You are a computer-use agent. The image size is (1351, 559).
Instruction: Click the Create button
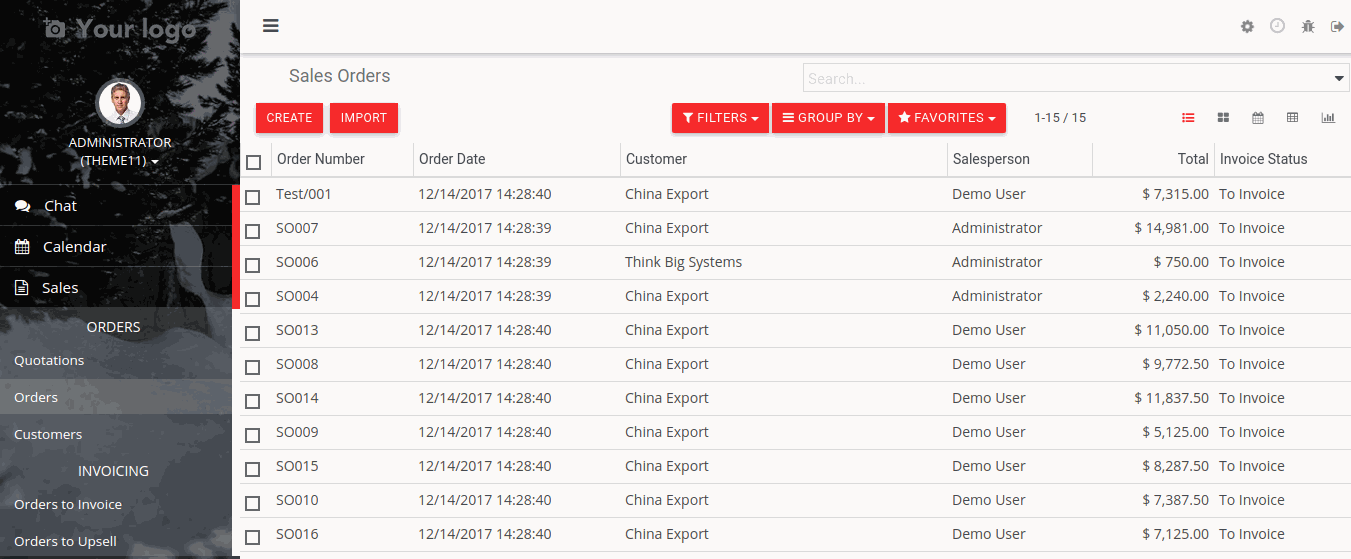[289, 118]
